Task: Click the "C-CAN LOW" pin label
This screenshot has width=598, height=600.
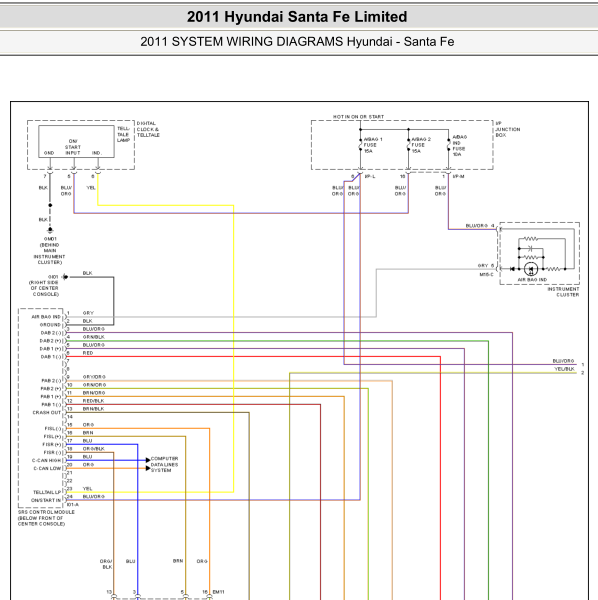Action: 47,469
